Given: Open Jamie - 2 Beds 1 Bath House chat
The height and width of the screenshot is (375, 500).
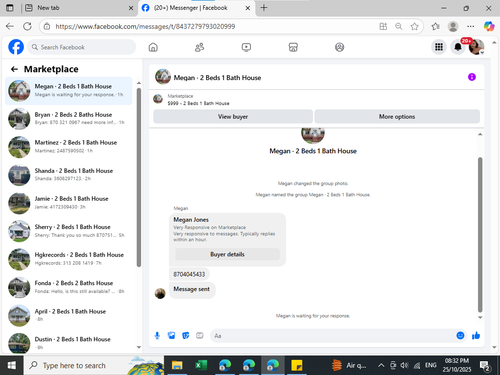Looking at the screenshot, I should click(69, 203).
